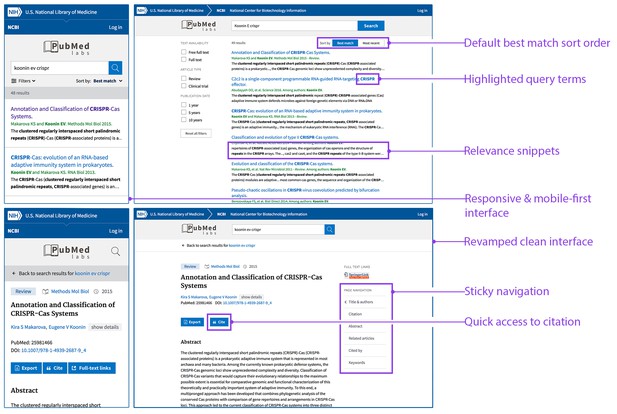The image size is (617, 414).
Task: Open 'CRISPR-Cas: evolution of an RNA-based adaptive immunity' mobile result
Action: (x=62, y=161)
